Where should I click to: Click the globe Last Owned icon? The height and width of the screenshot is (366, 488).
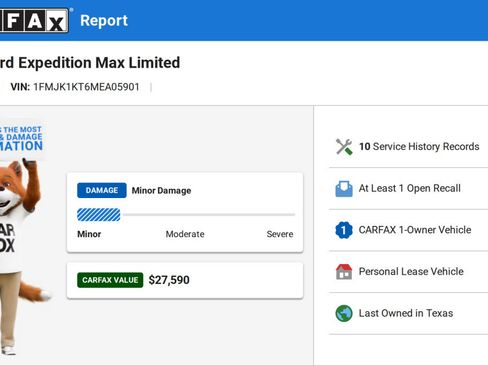[344, 313]
